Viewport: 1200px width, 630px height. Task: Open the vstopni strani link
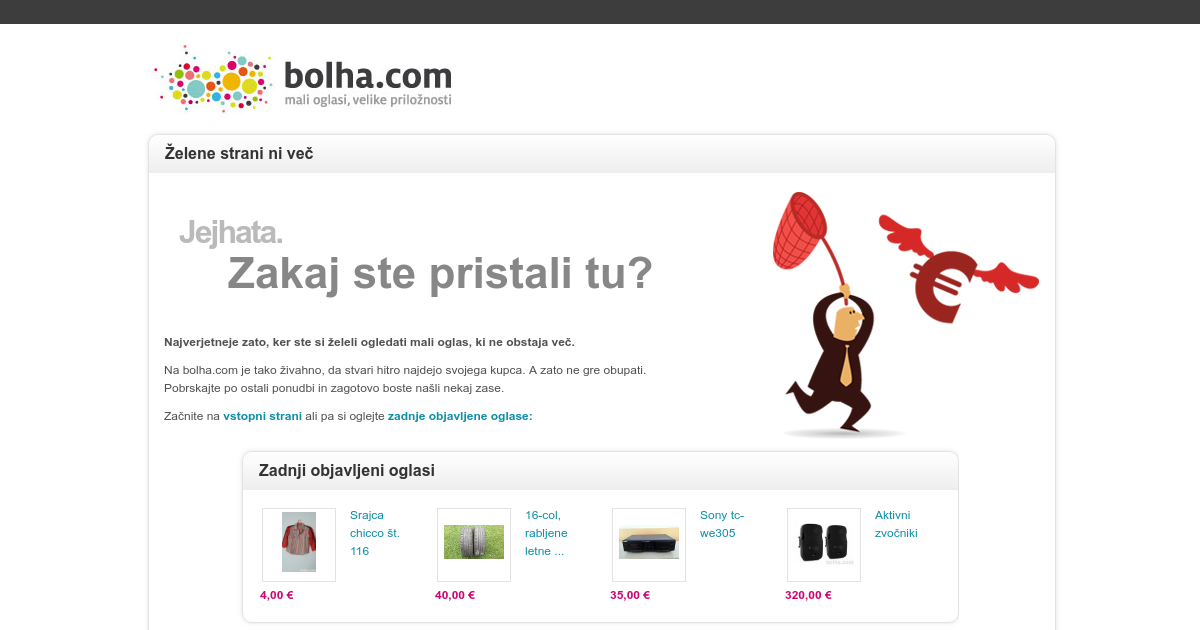tap(262, 416)
